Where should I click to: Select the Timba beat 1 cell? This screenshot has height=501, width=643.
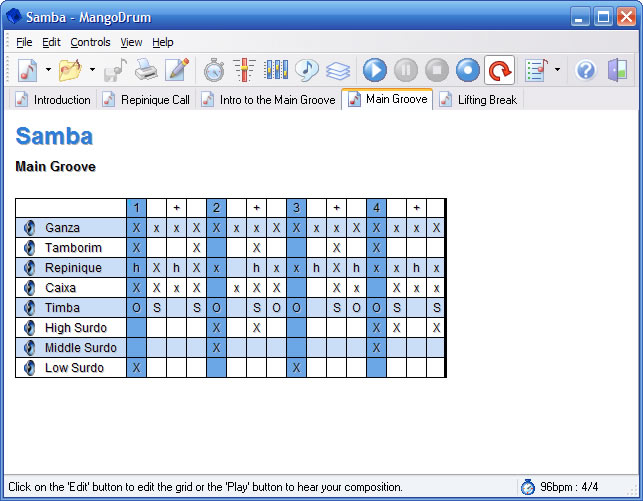(x=136, y=308)
